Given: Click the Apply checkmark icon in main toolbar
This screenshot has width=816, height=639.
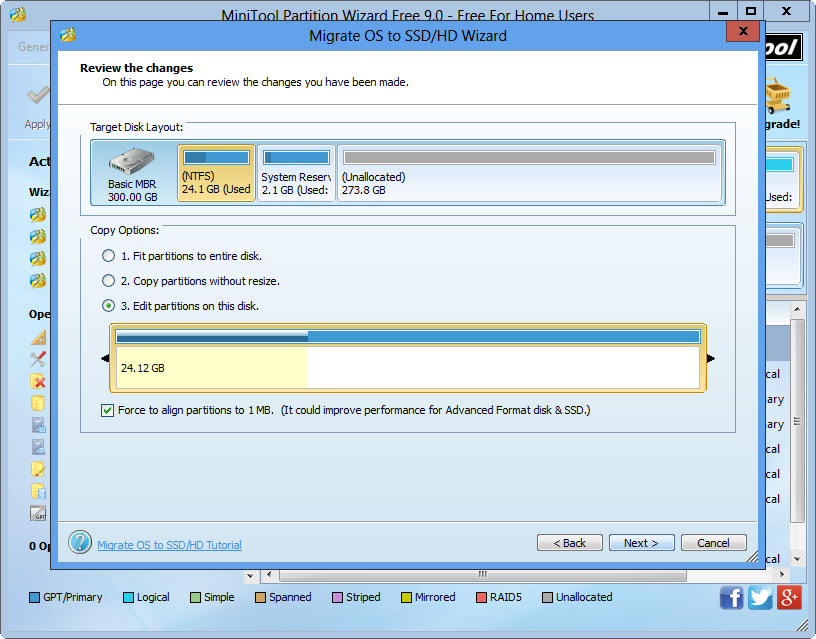Looking at the screenshot, I should [39, 95].
